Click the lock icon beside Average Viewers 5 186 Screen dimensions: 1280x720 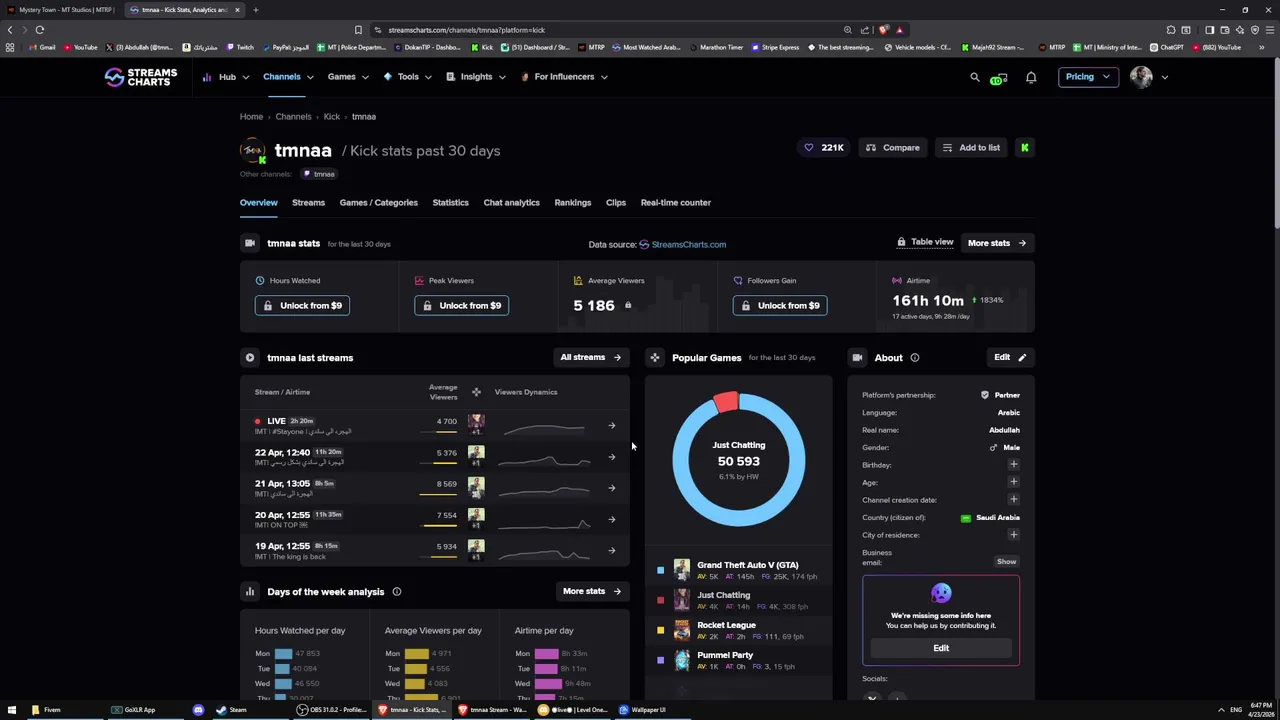[x=628, y=306]
